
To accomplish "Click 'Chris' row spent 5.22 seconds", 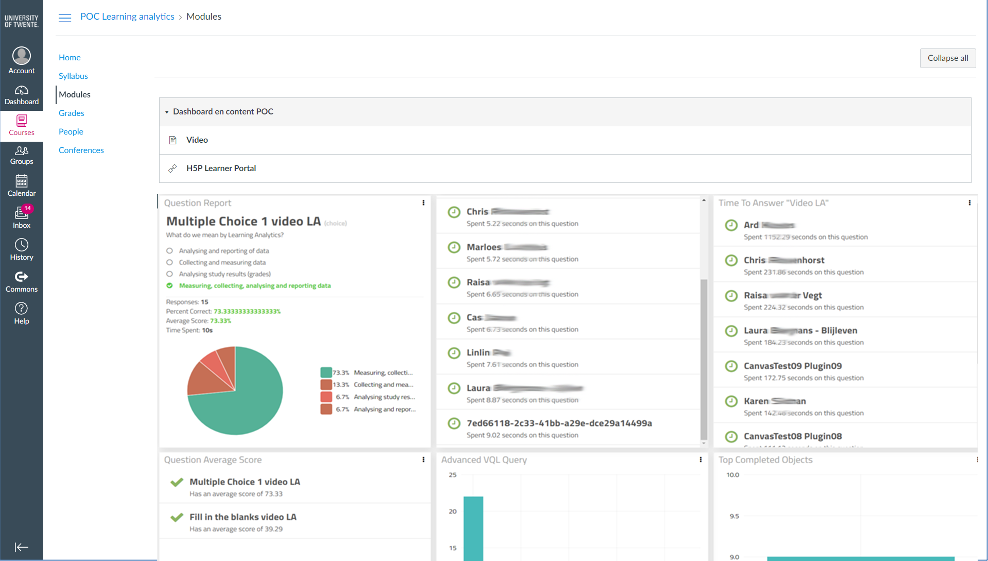I will [568, 216].
